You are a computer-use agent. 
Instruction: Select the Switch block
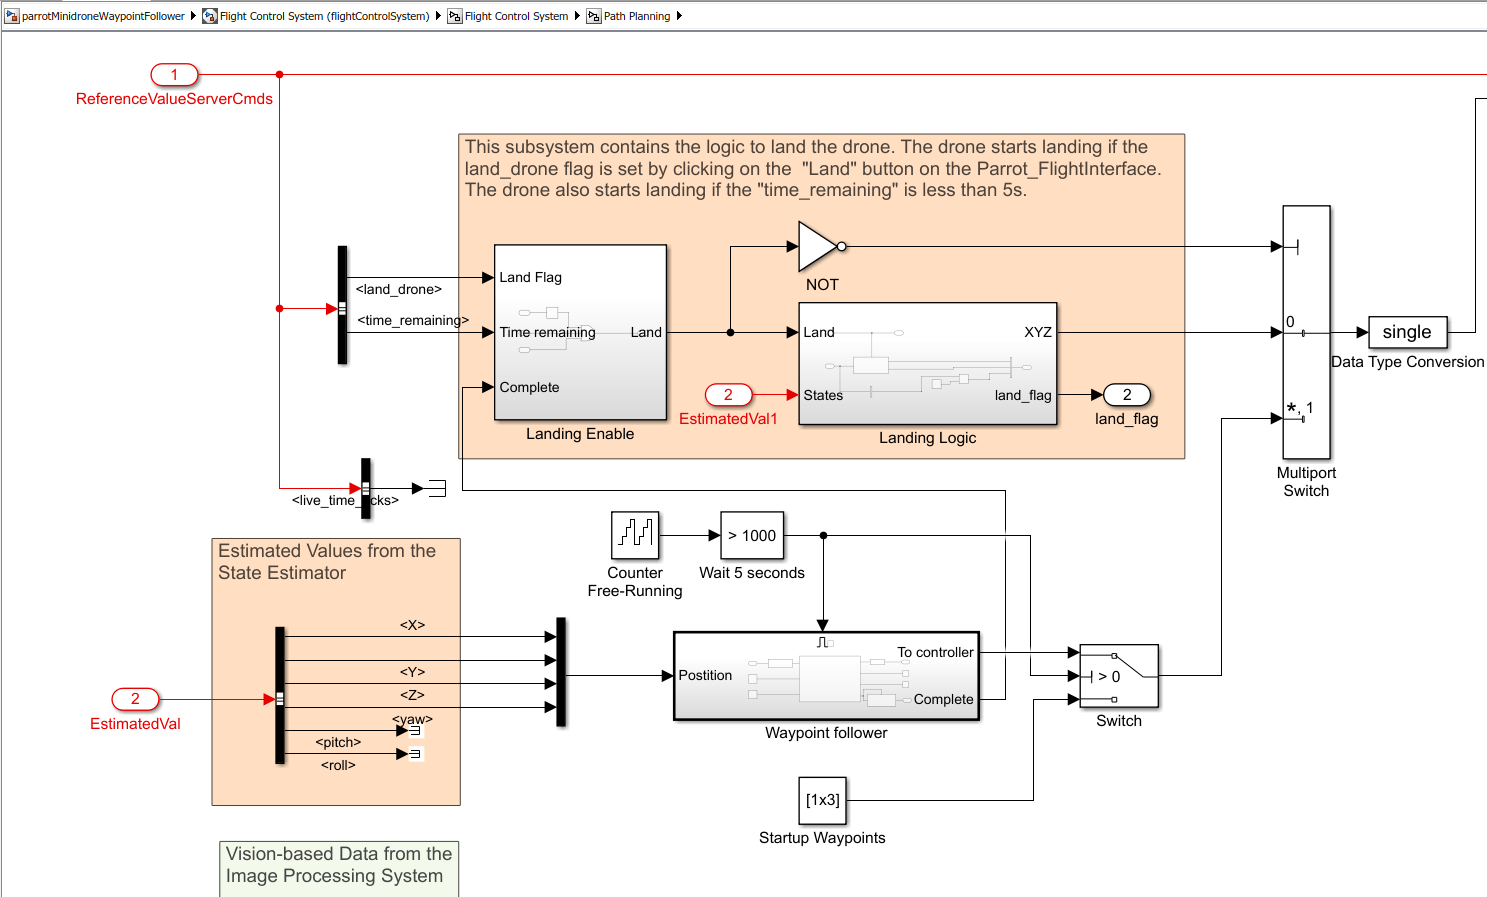click(1118, 676)
